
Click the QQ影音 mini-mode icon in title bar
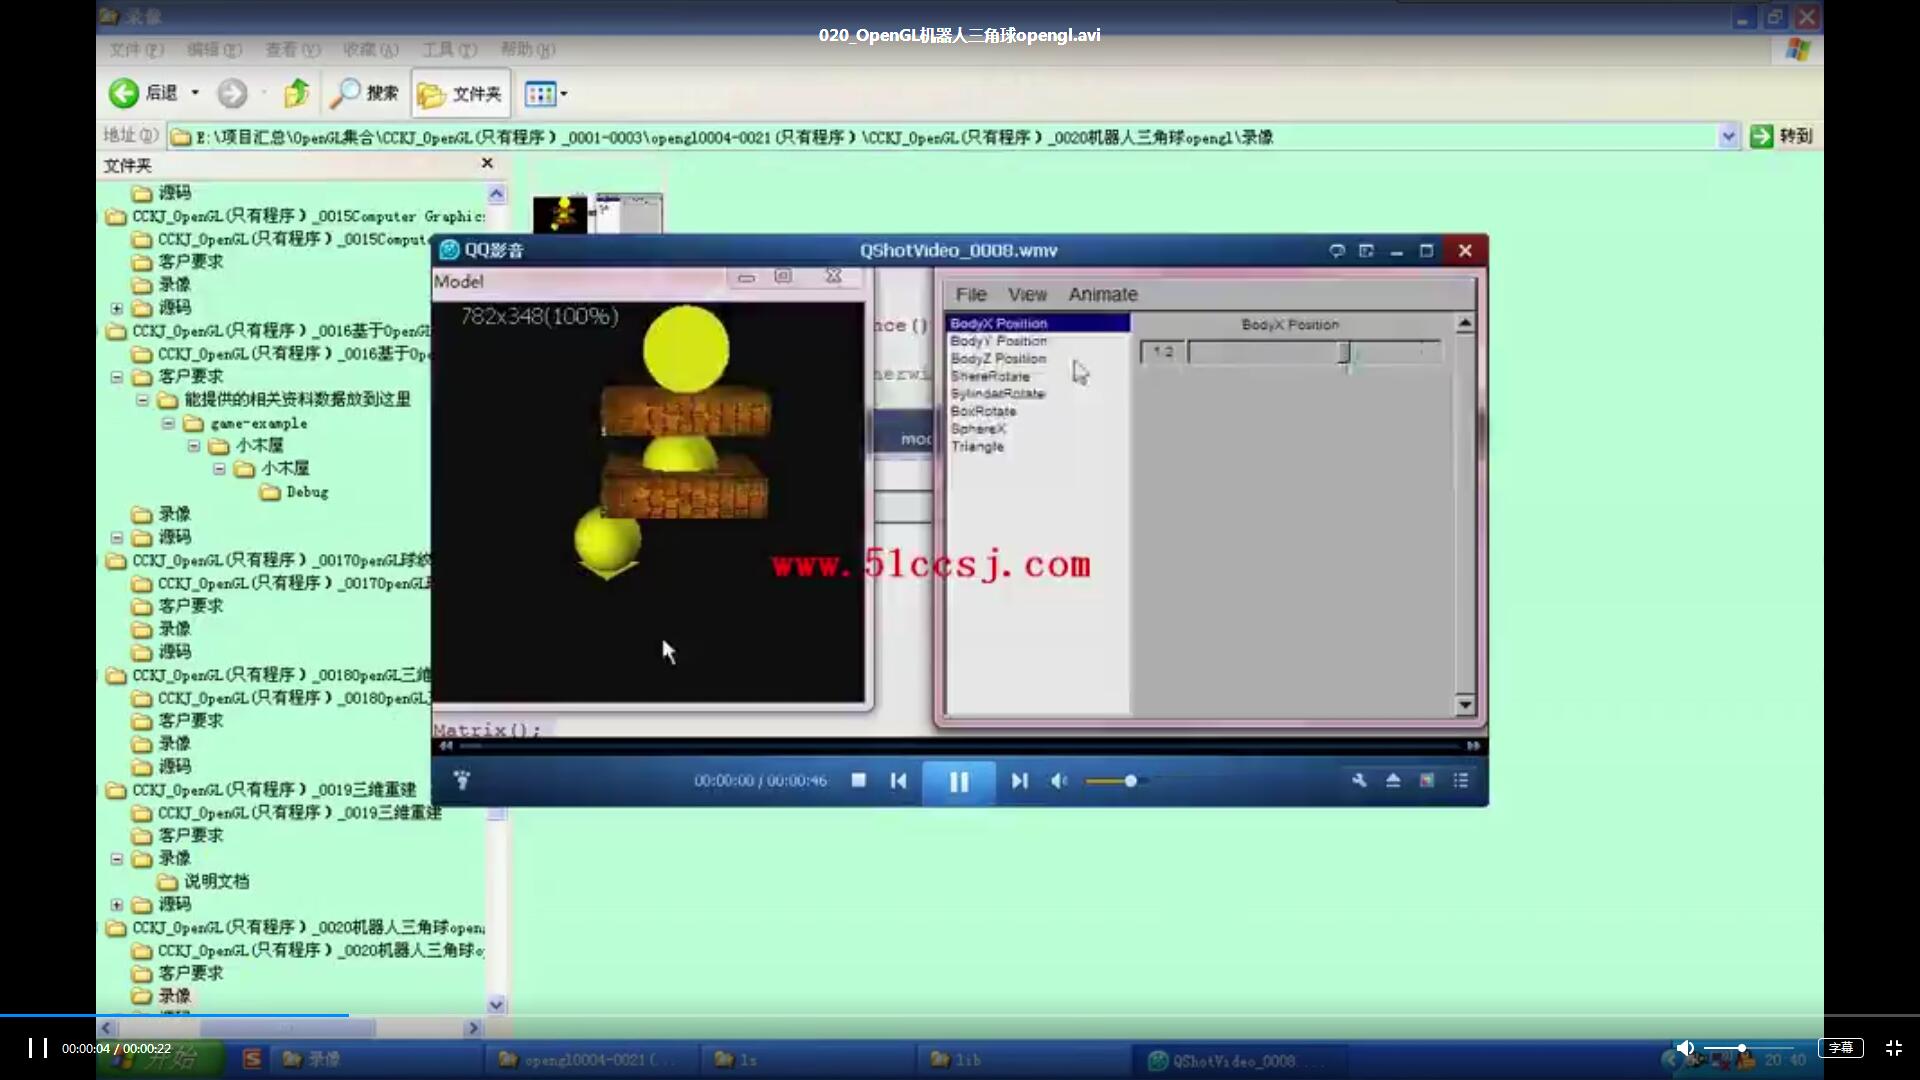pos(1366,250)
